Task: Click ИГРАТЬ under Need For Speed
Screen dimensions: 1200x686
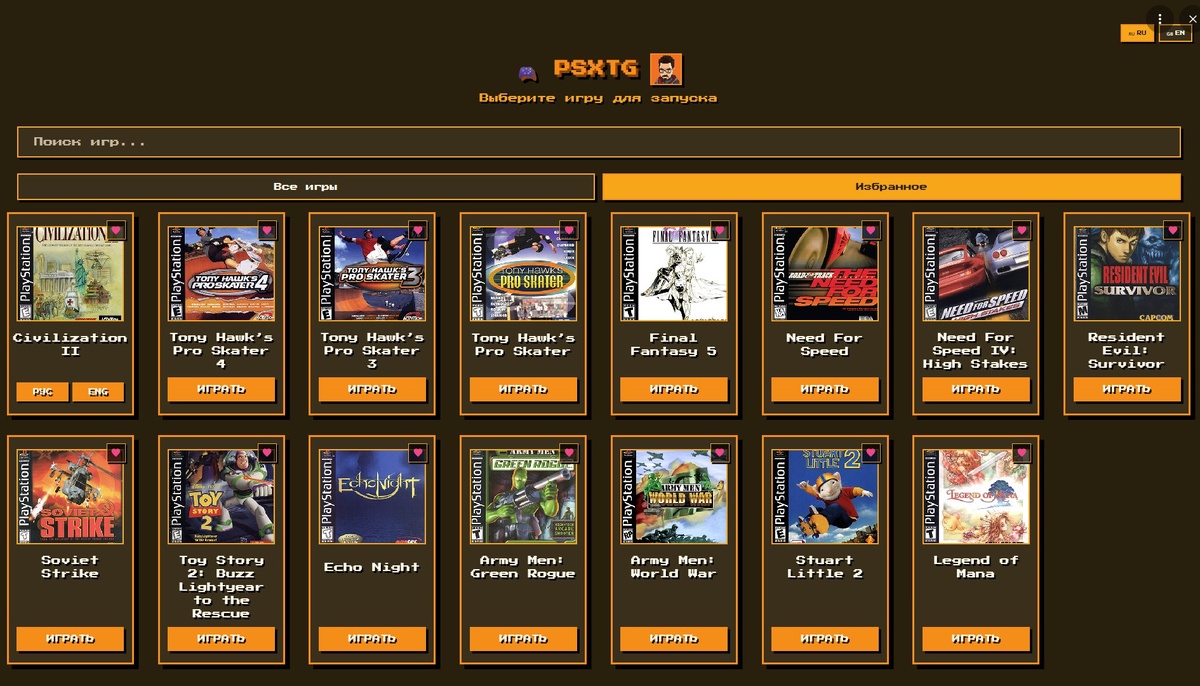Action: [825, 389]
